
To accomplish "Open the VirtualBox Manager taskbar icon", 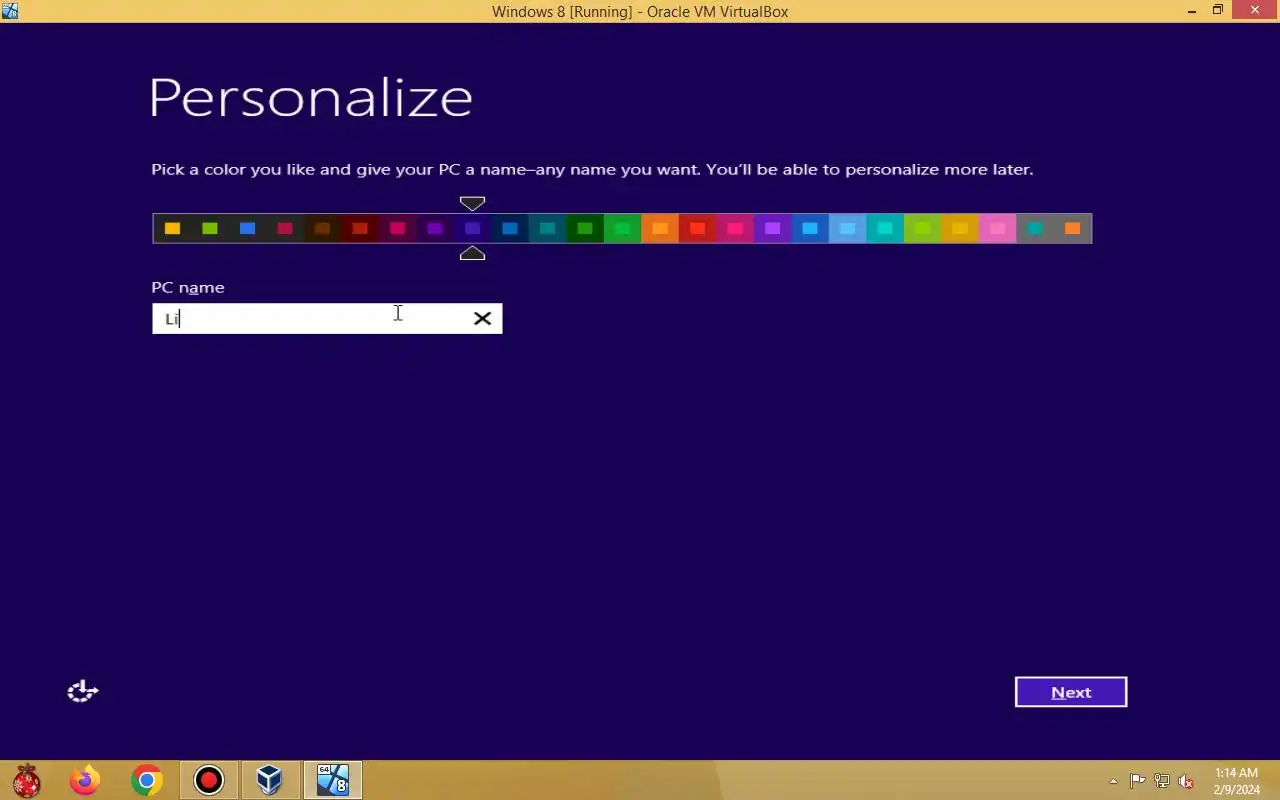I will [x=270, y=780].
